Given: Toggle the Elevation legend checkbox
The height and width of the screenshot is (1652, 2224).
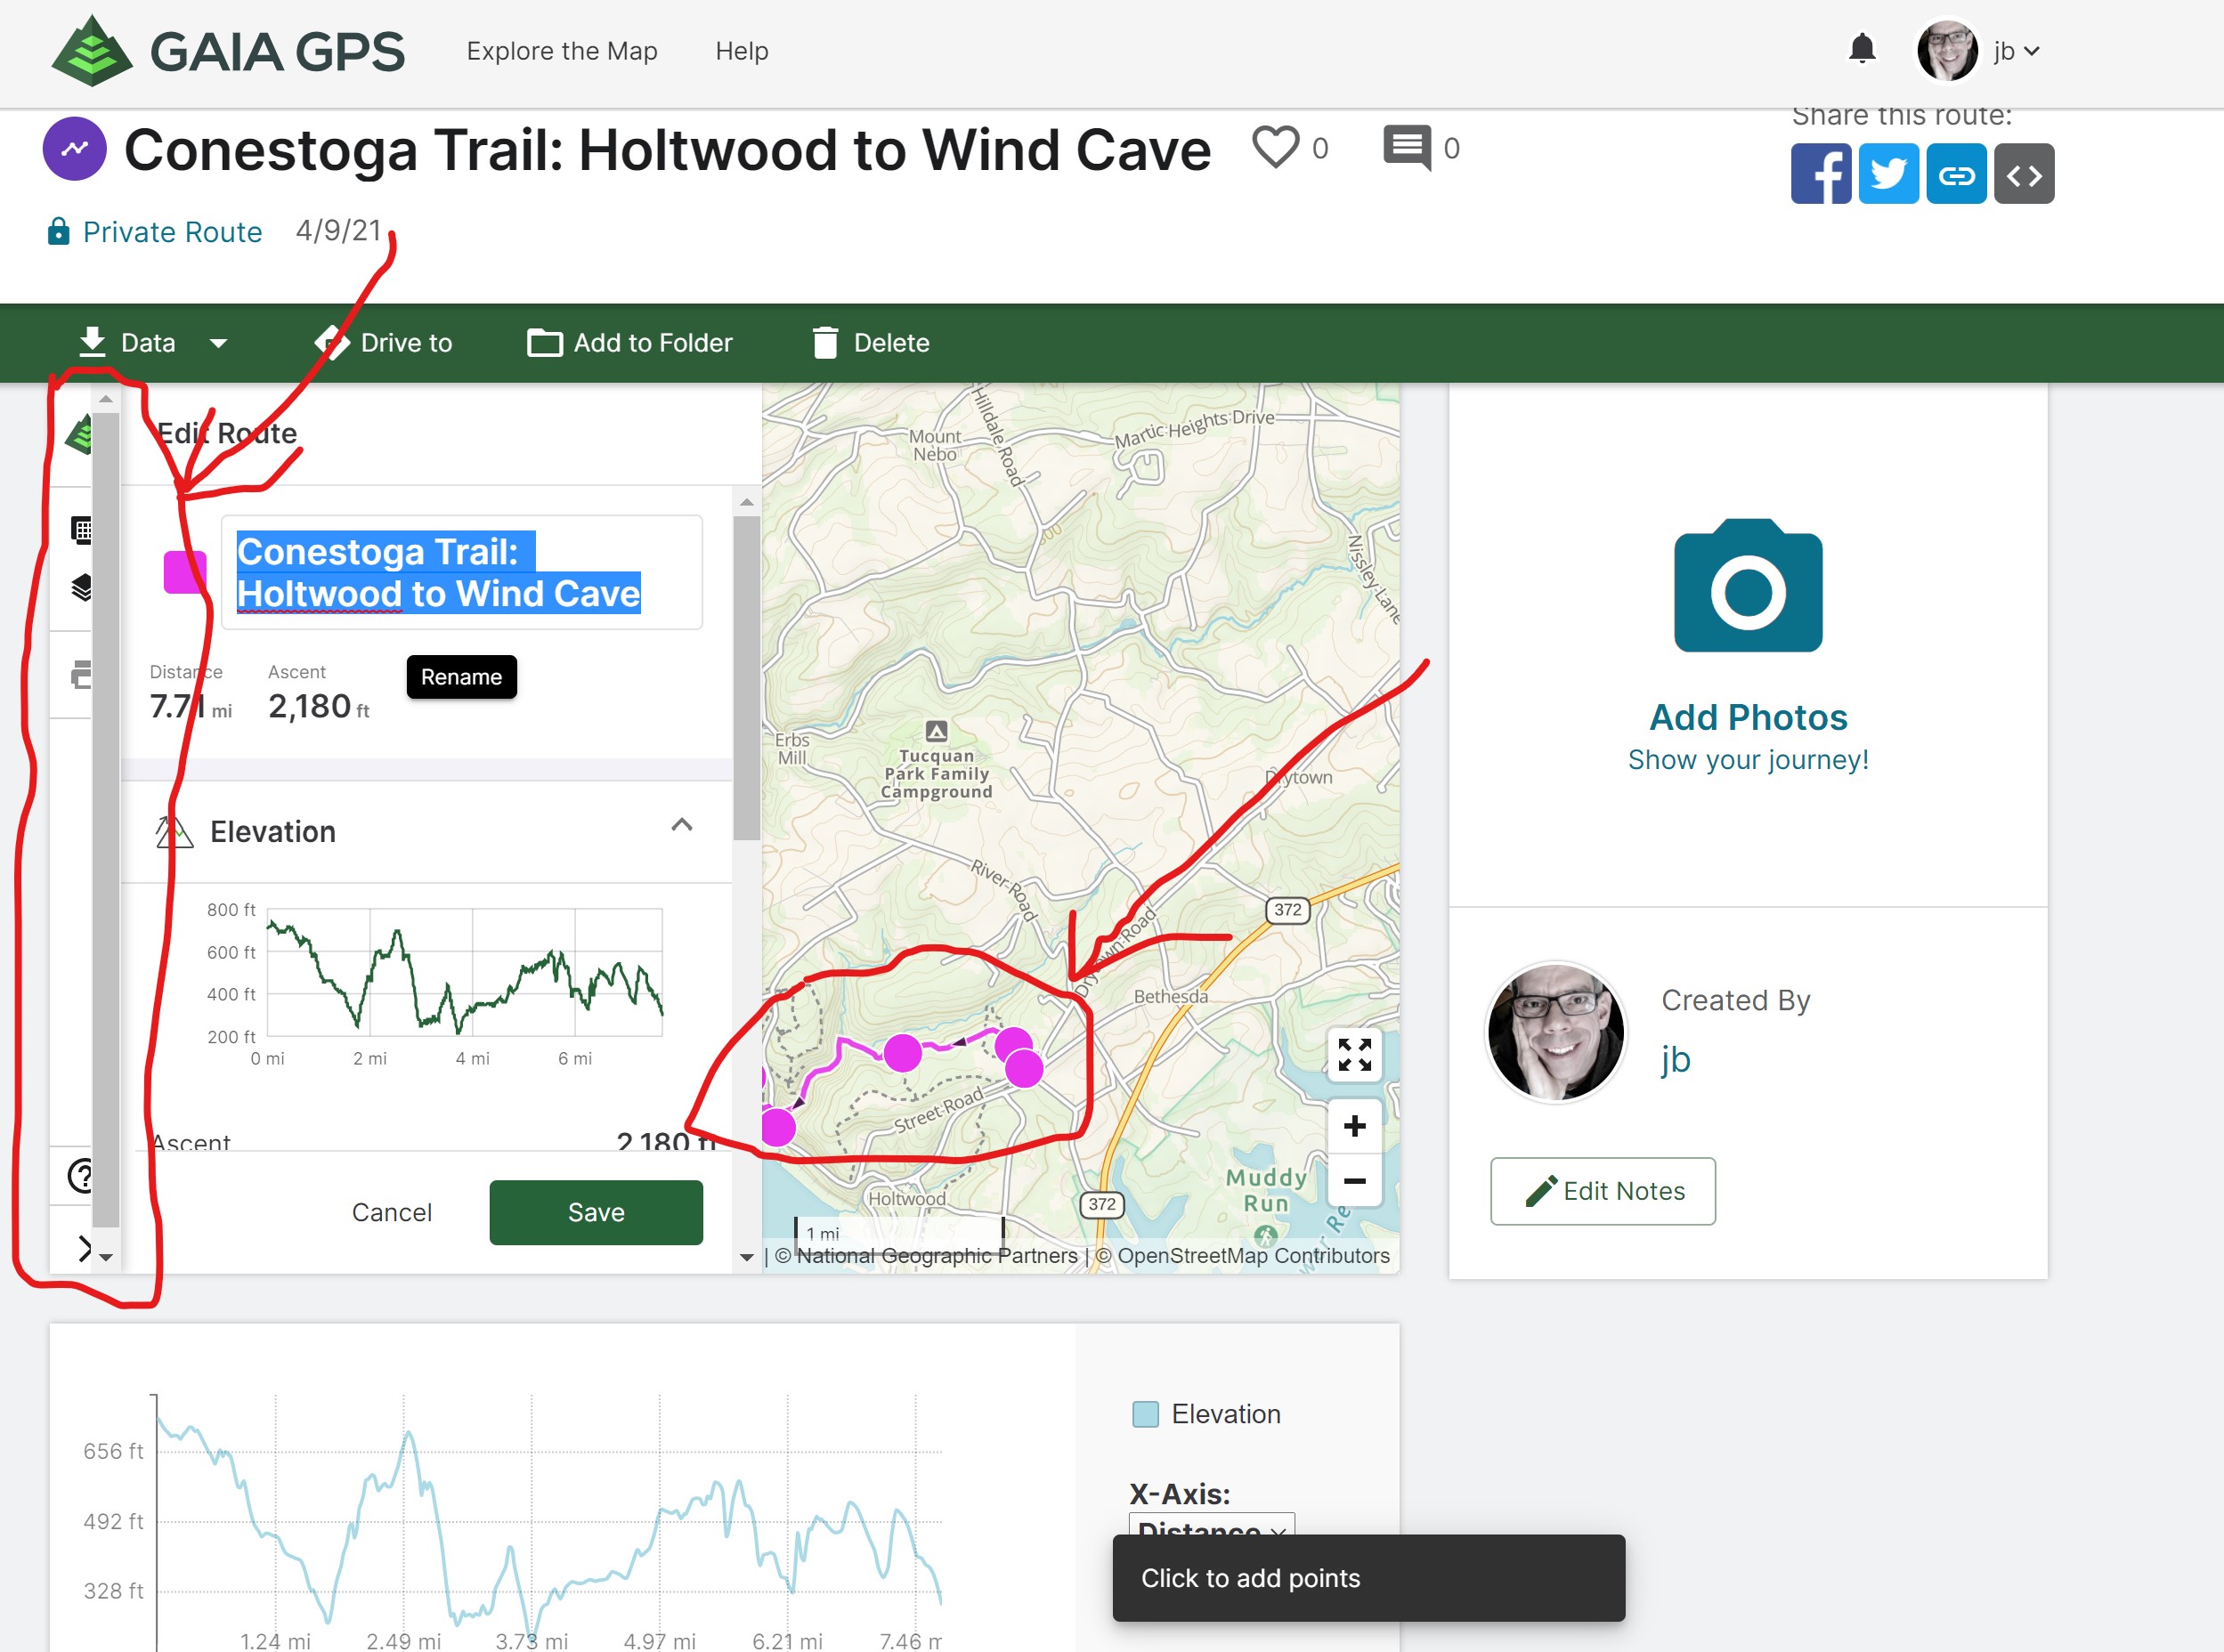Looking at the screenshot, I should click(1145, 1413).
